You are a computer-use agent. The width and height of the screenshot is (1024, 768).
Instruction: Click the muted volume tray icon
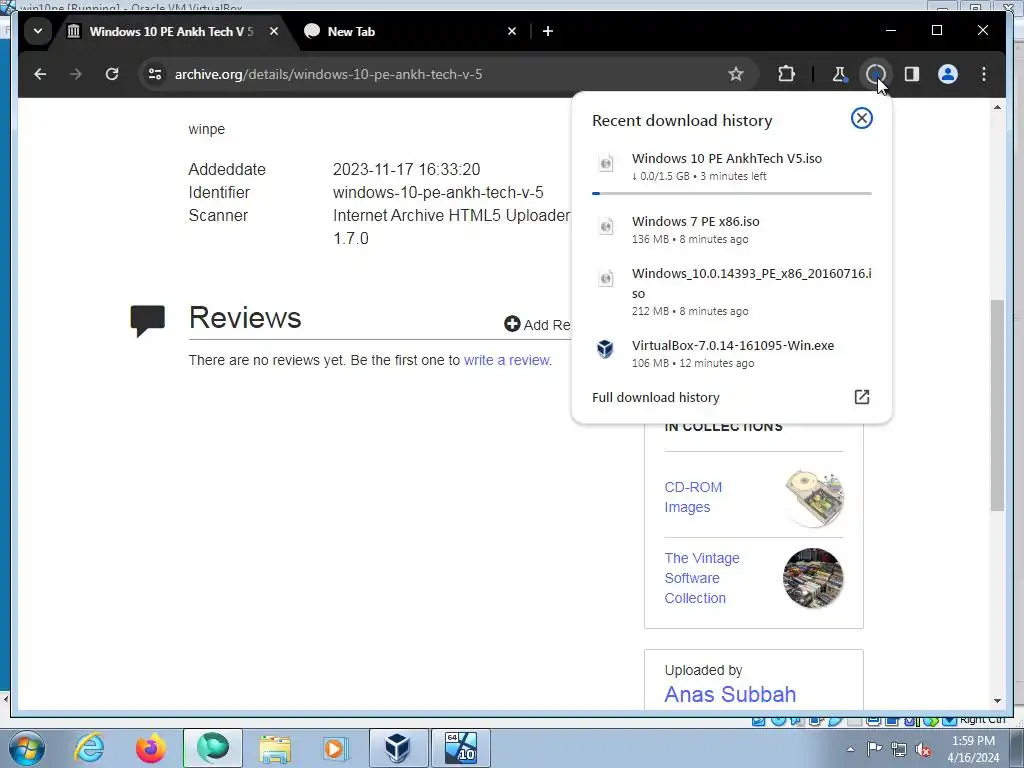tap(923, 750)
